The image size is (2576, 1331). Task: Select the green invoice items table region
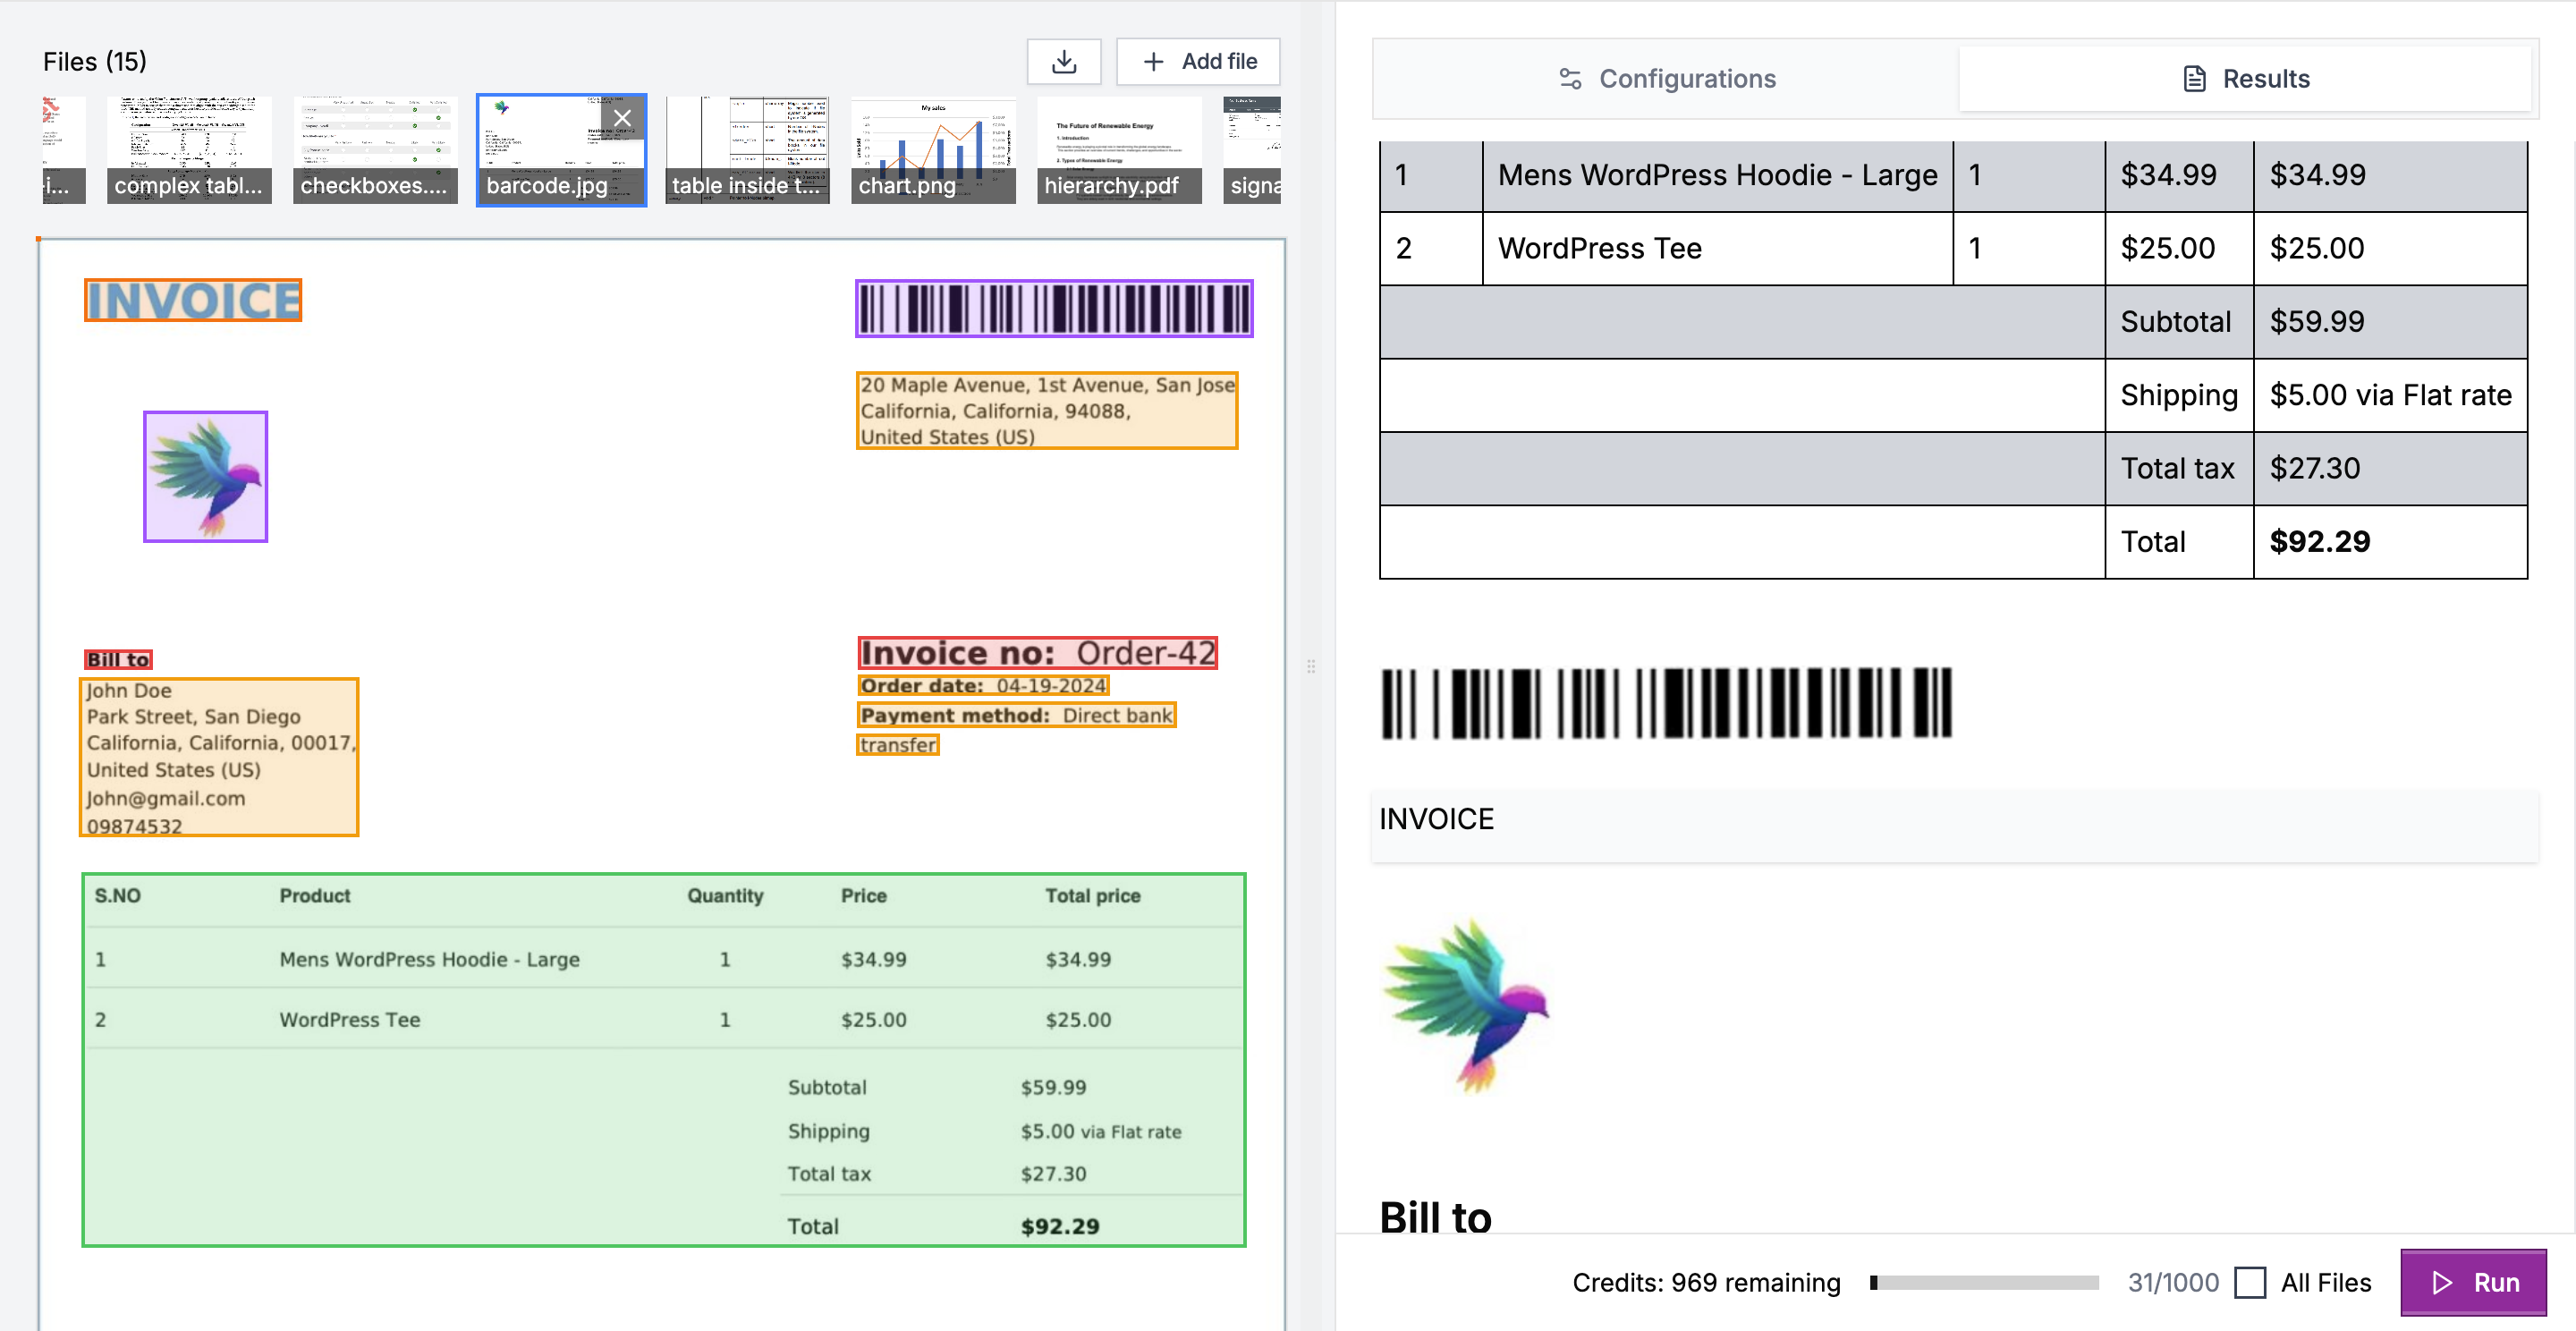(663, 1060)
